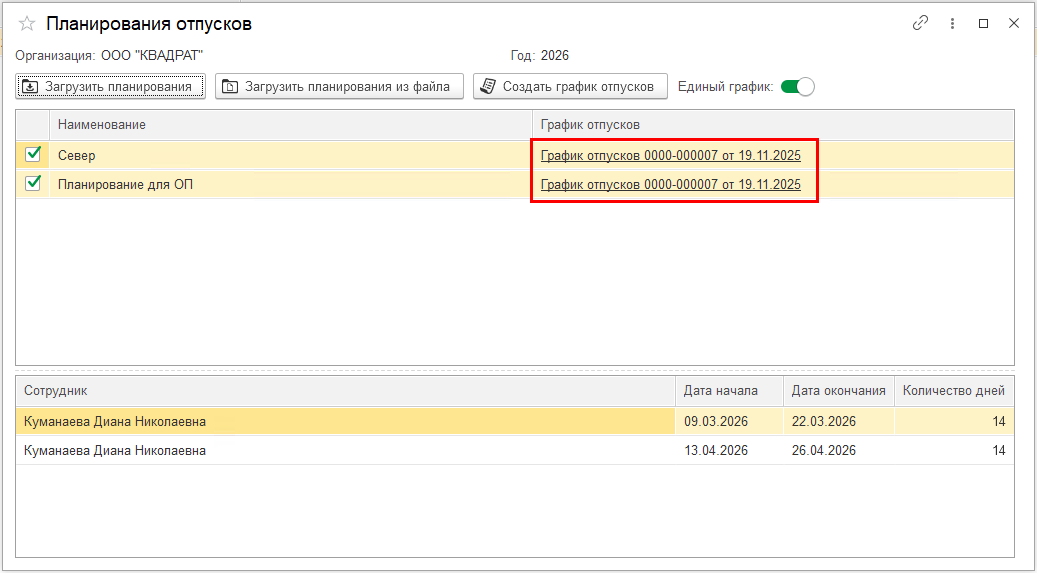This screenshot has height=573, width=1037.
Task: Click Загрузить планирования button
Action: click(x=110, y=87)
